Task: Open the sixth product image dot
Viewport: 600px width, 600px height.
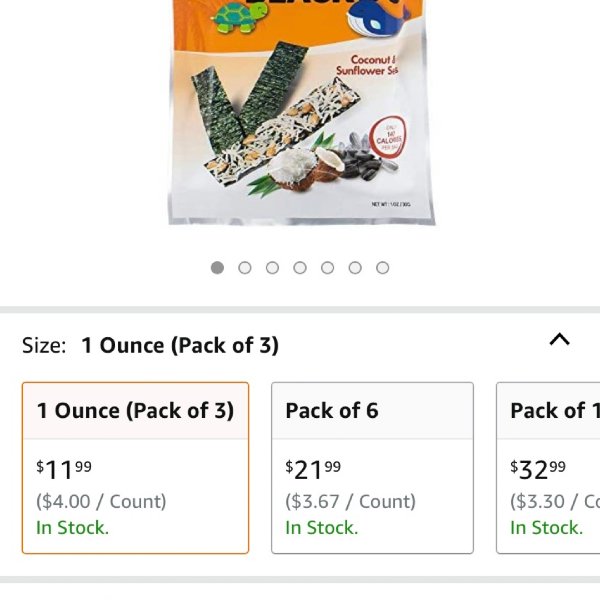Action: pyautogui.click(x=355, y=268)
